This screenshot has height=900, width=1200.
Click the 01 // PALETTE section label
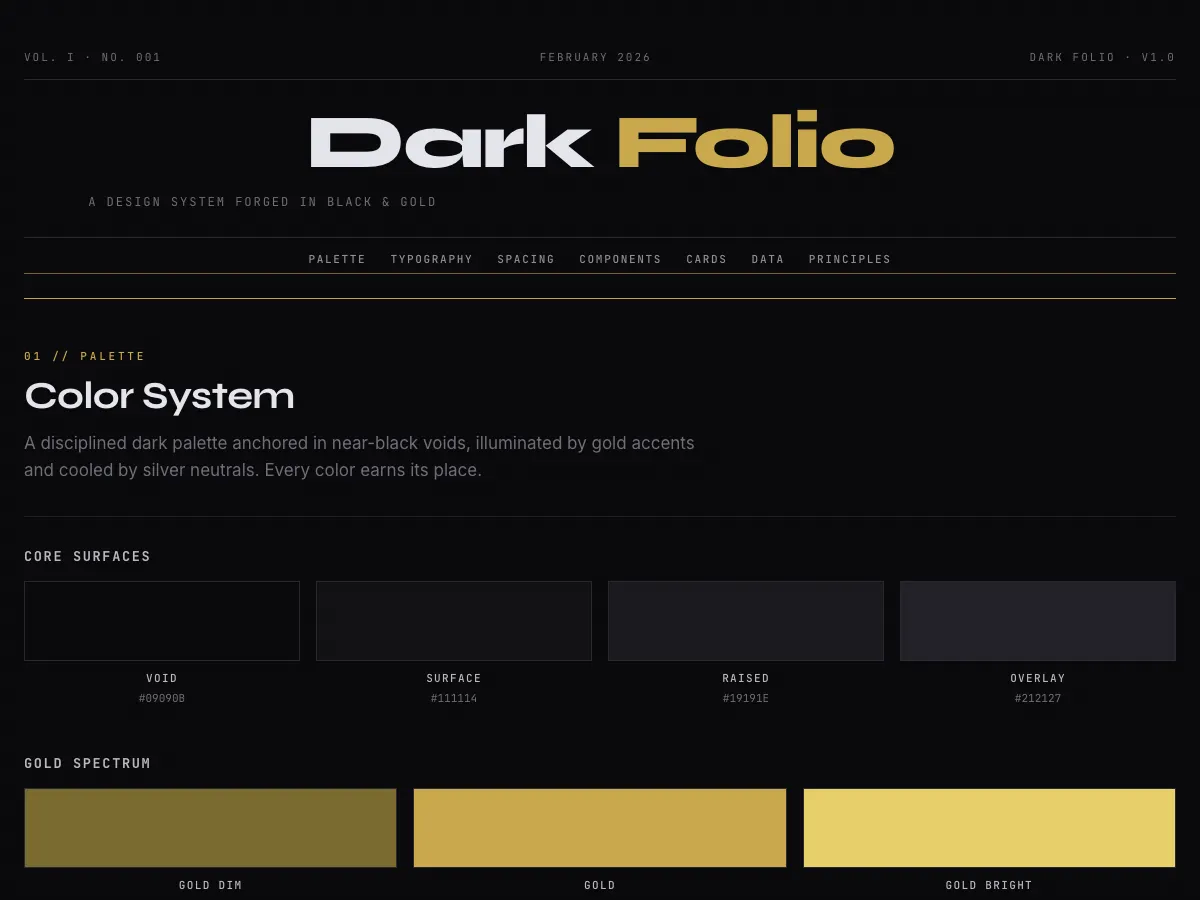coord(85,355)
